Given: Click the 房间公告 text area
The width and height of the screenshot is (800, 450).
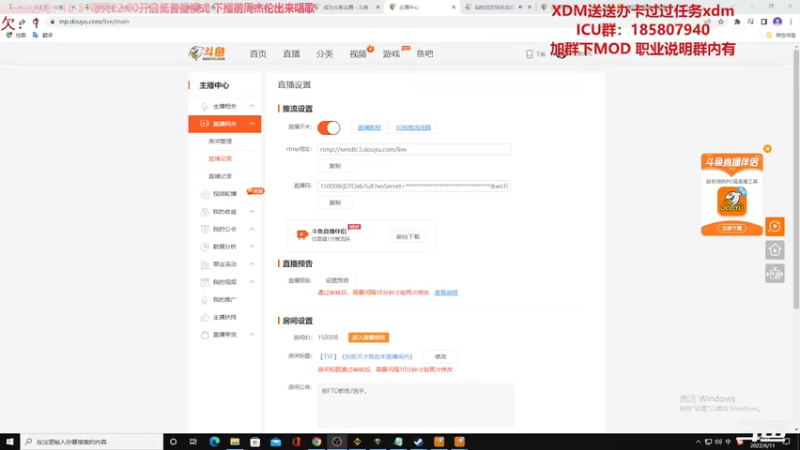Looking at the screenshot, I should click(x=415, y=405).
